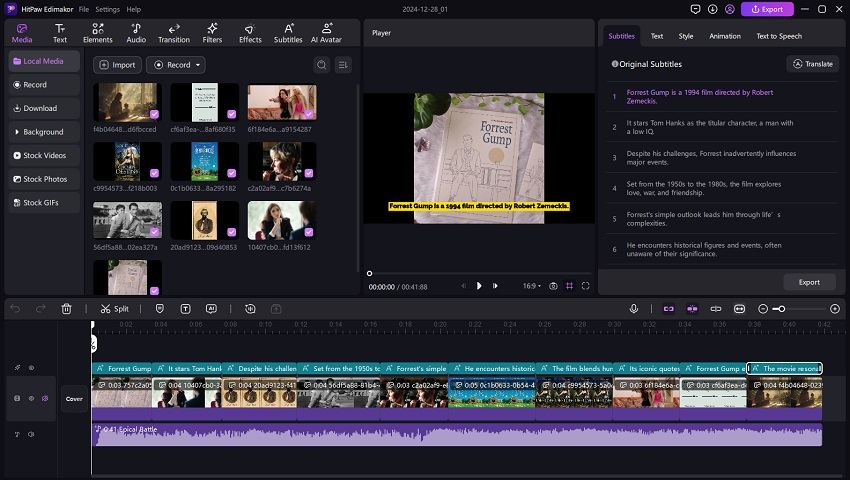Select the Epical Battle audio clip

click(x=457, y=435)
